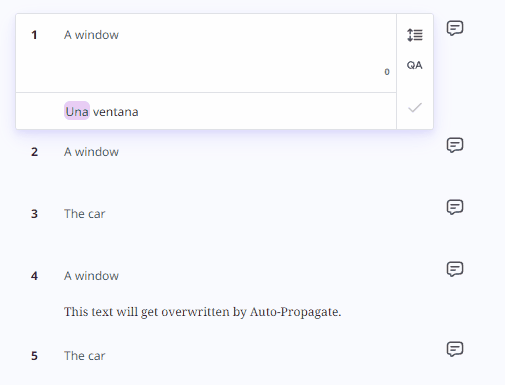Image resolution: width=505 pixels, height=385 pixels.
Task: Open comments for segment 4
Action: [455, 269]
